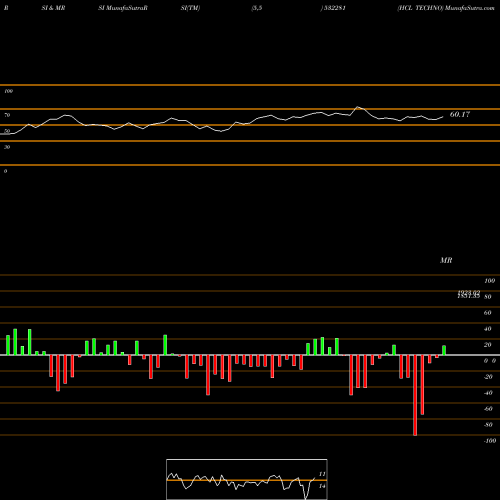This screenshot has width=500, height=500.
Task: Click the RSI line peak touching 70 level
Action: pos(358,107)
